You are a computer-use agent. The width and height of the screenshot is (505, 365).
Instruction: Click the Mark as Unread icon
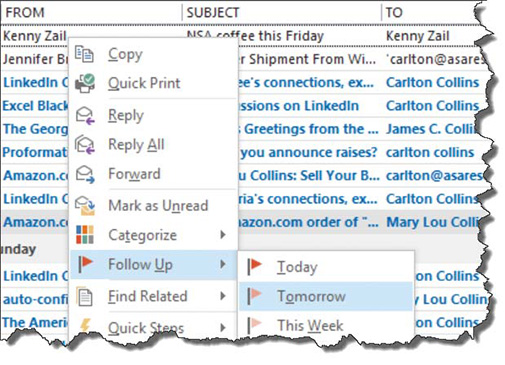85,206
